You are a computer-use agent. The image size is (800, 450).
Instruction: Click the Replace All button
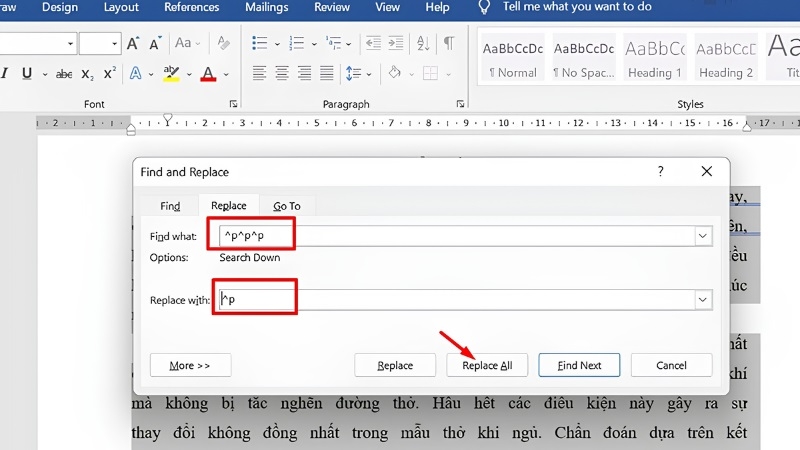(487, 365)
